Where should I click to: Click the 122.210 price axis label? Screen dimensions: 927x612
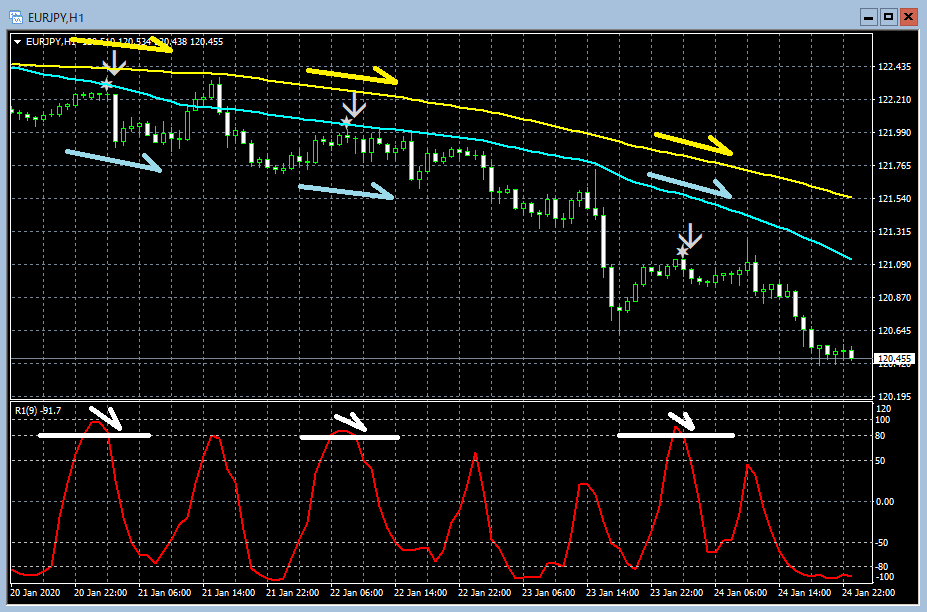coord(894,99)
